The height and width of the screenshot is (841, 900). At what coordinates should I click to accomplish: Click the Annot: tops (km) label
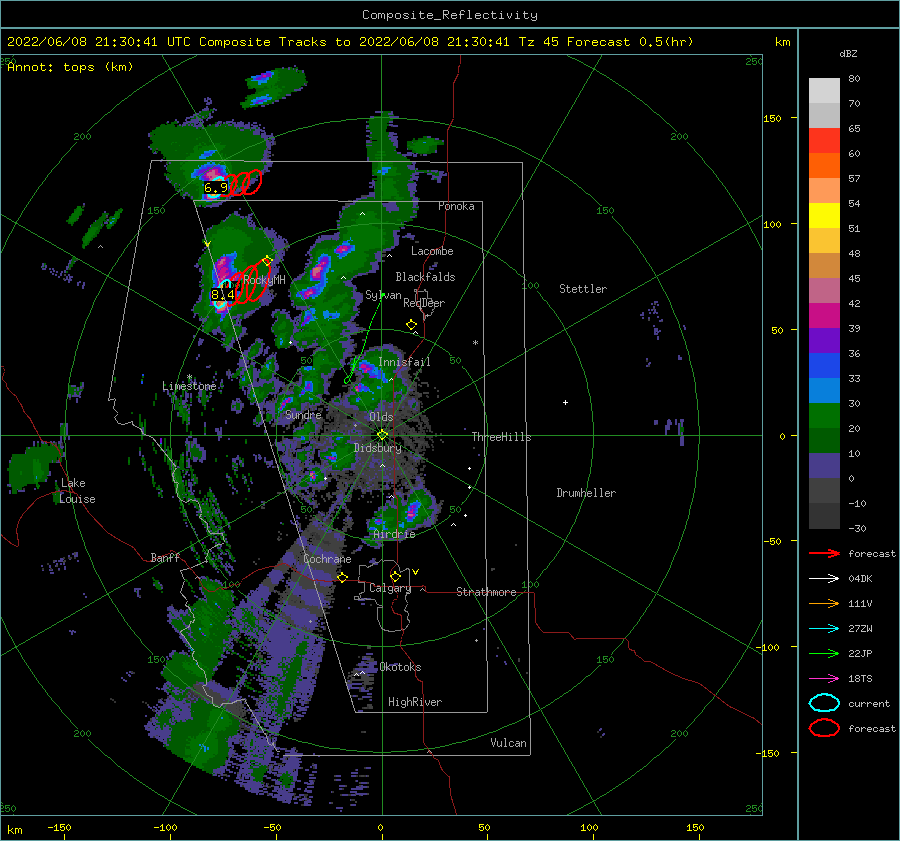70,67
